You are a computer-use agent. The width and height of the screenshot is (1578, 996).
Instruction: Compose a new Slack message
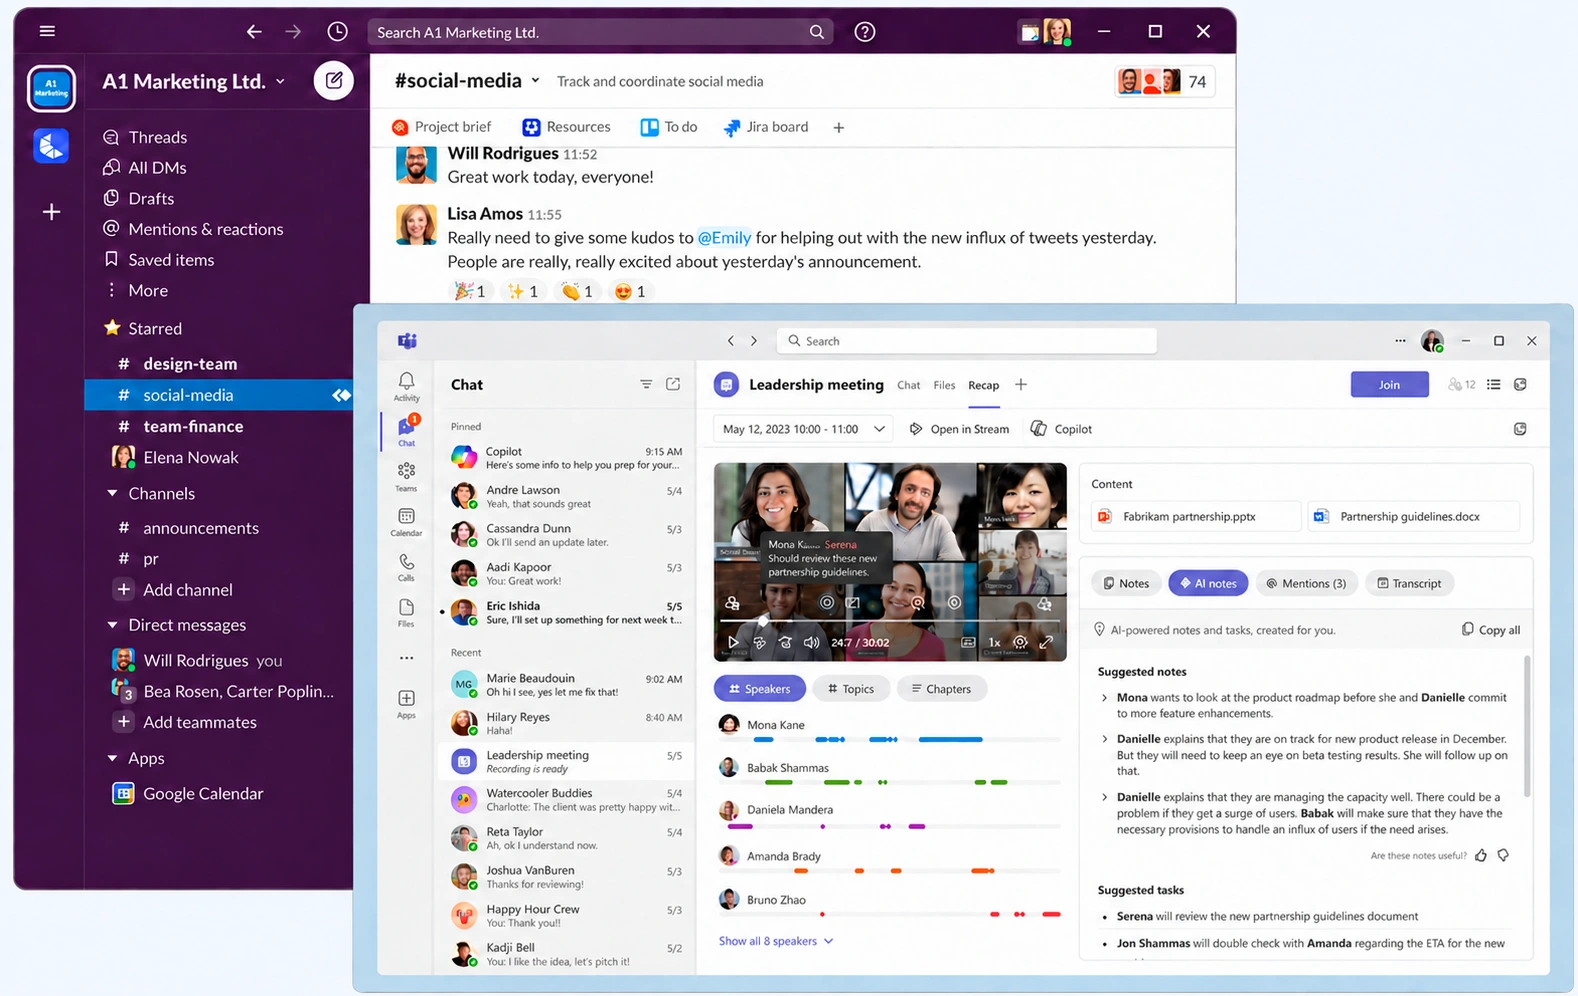pos(334,80)
